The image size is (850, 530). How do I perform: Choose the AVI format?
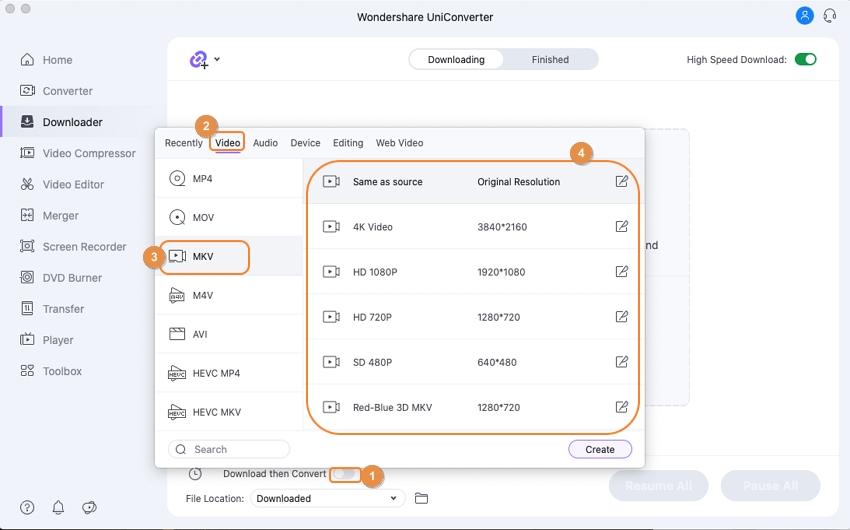point(229,334)
